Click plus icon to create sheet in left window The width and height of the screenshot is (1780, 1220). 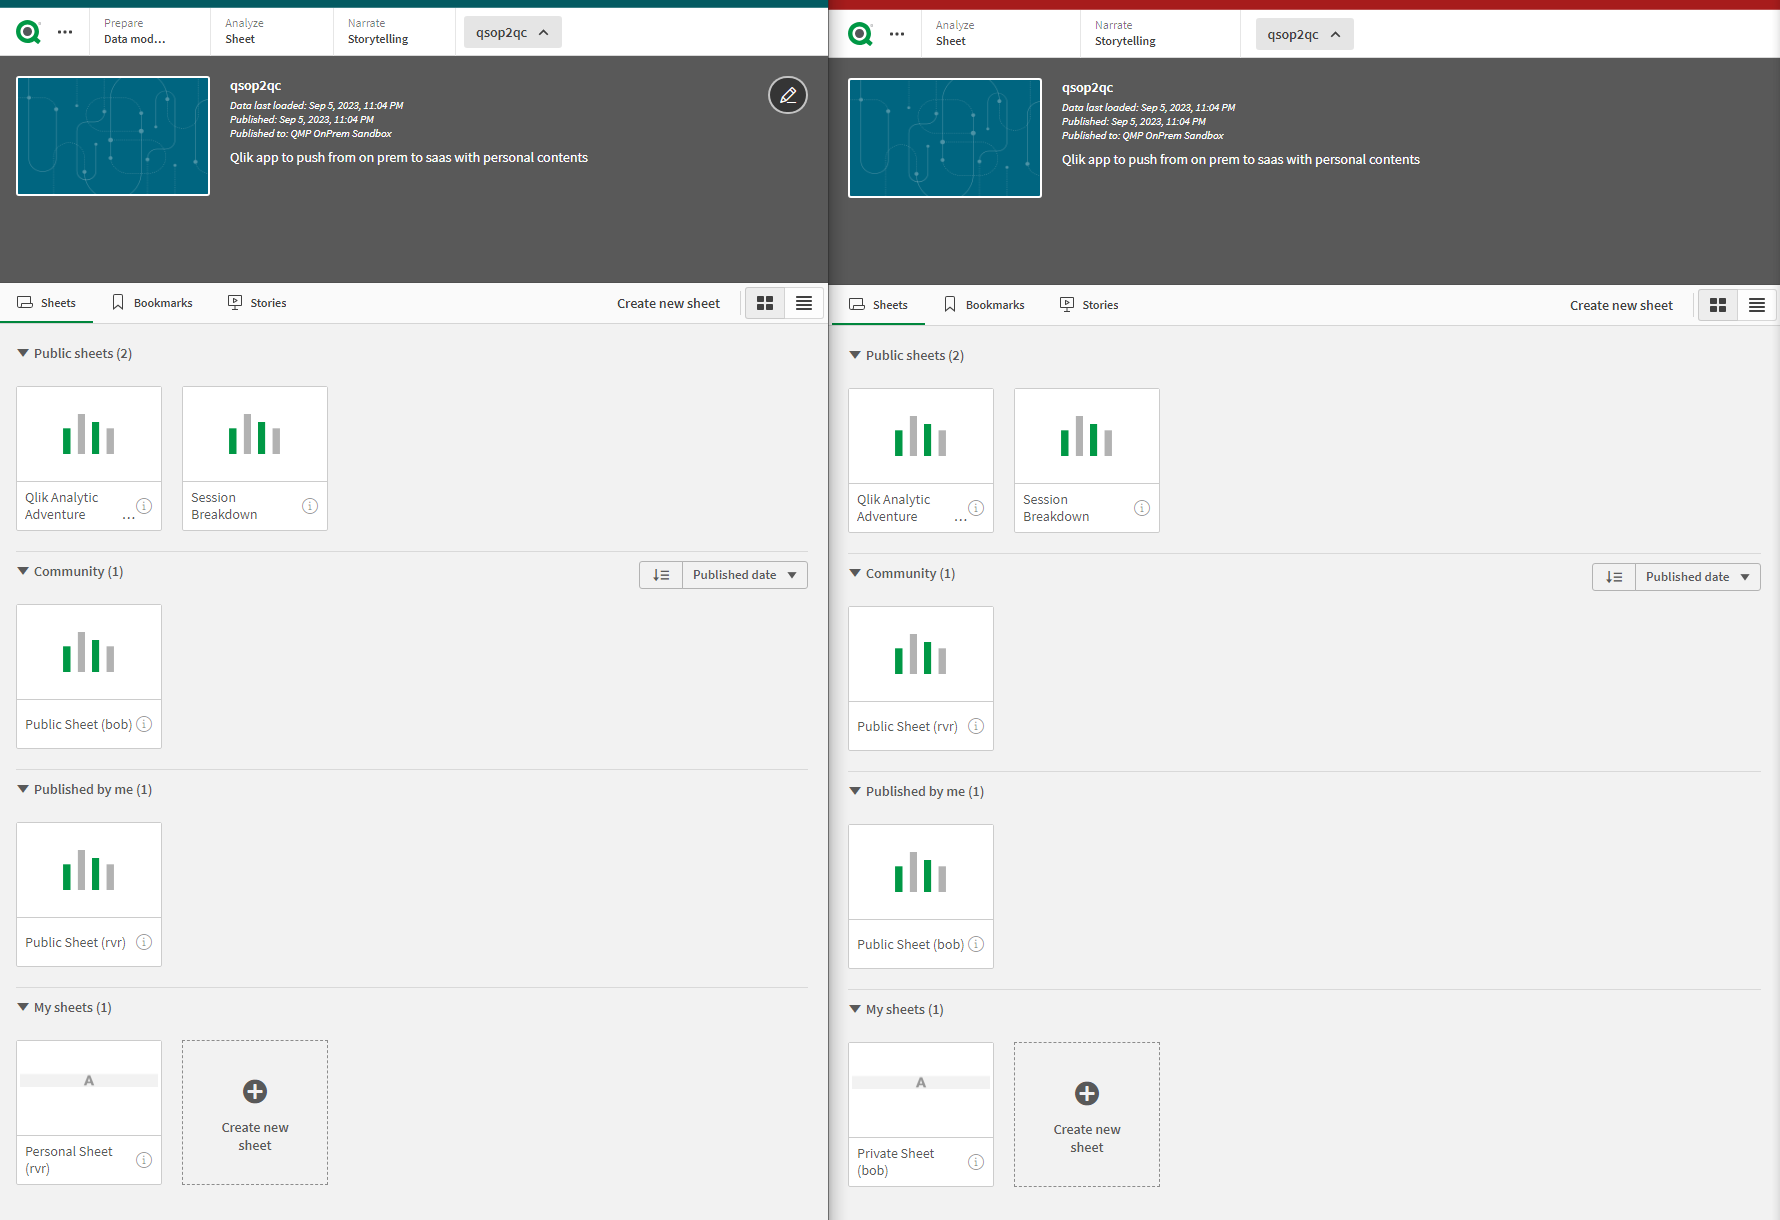(x=255, y=1092)
